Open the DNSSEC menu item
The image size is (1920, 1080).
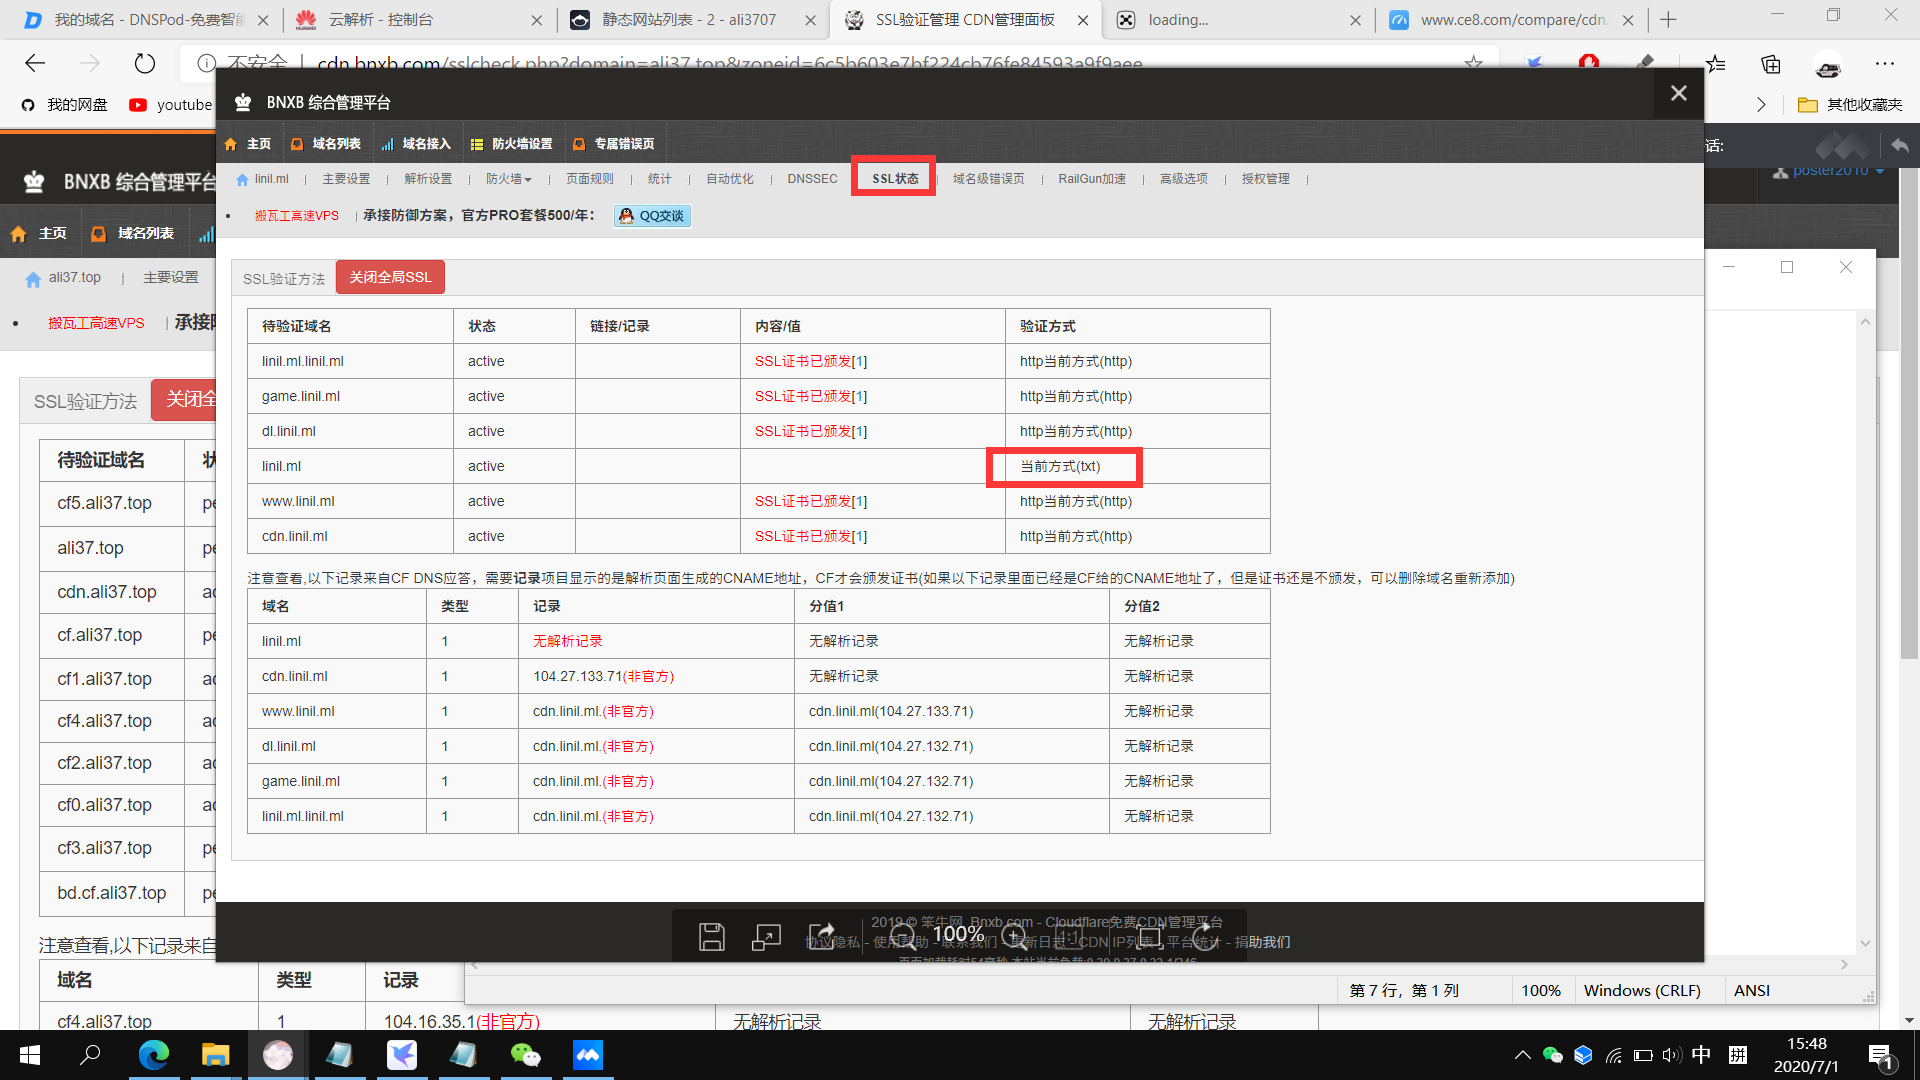(x=812, y=179)
